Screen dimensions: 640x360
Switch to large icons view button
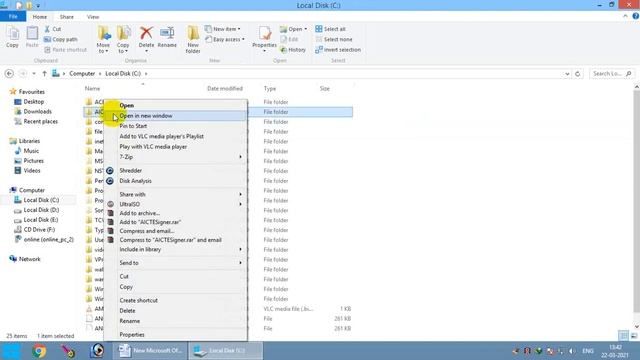point(634,336)
